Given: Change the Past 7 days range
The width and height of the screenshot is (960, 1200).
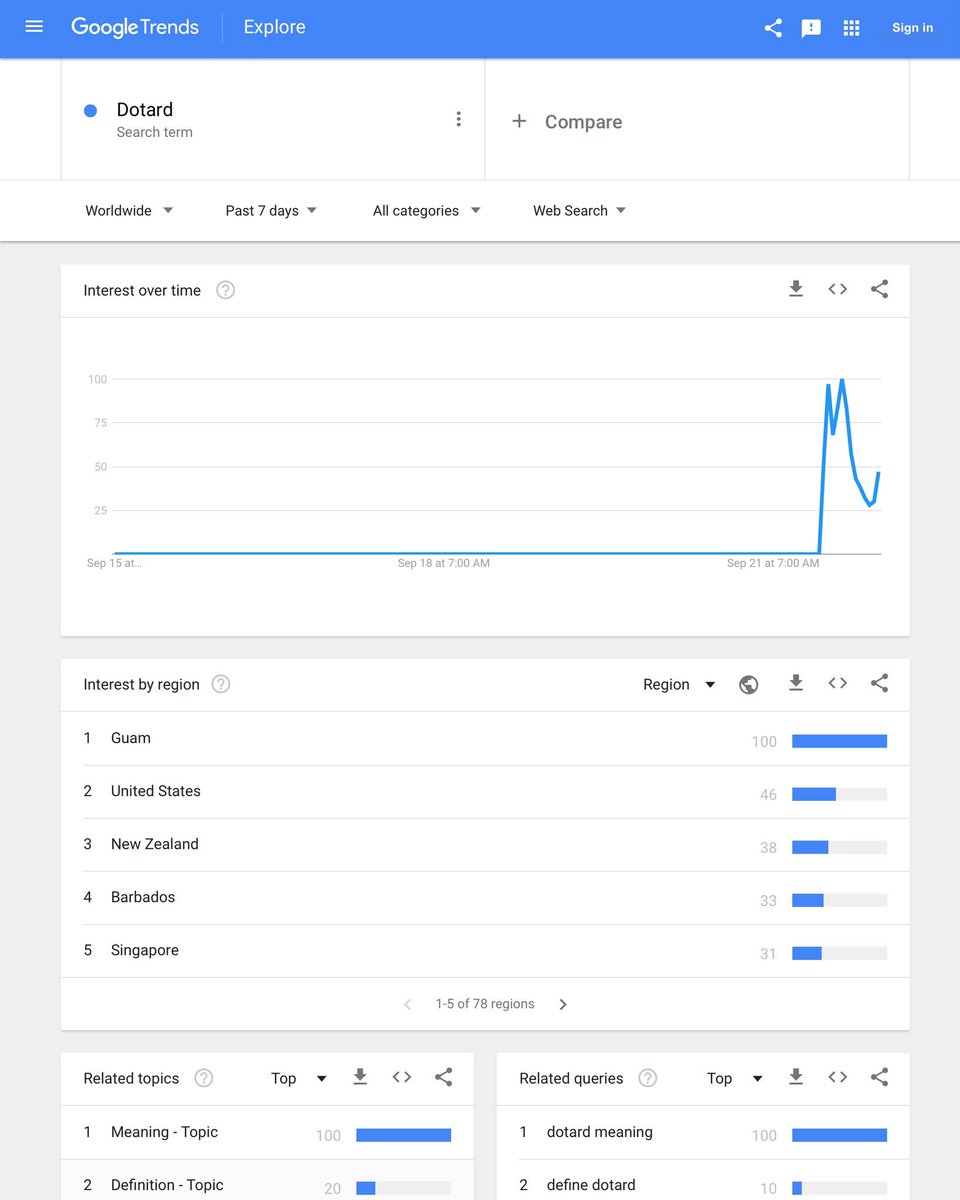Looking at the screenshot, I should click(271, 211).
